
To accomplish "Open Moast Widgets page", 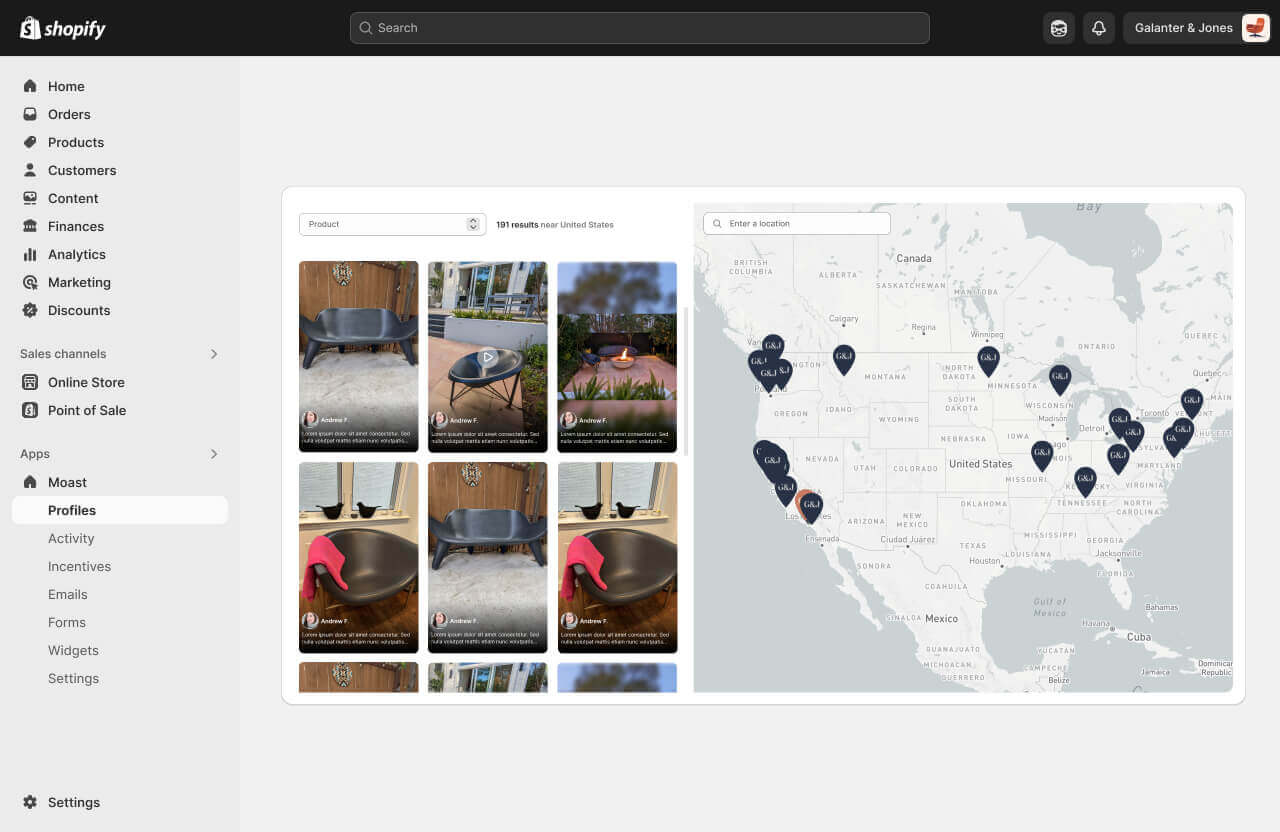I will 73,650.
